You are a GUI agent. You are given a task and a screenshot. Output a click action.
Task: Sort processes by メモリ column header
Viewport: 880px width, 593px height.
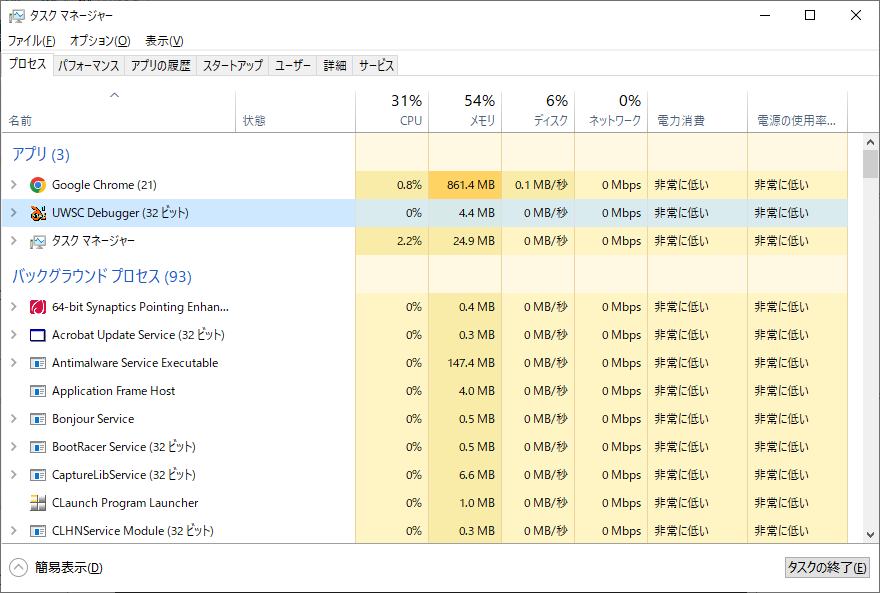click(x=465, y=112)
